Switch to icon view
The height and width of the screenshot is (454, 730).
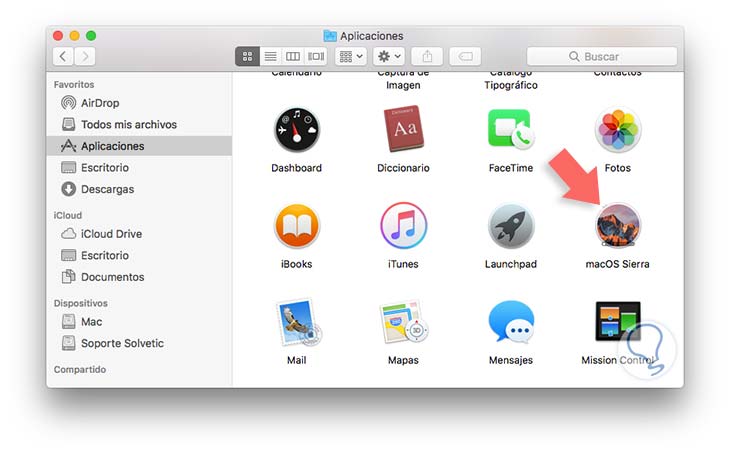247,56
